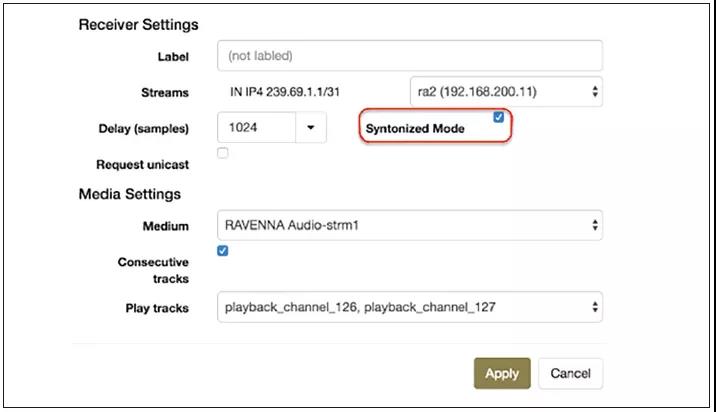Click the Receiver Settings heading
716x412 pixels.
(x=138, y=25)
